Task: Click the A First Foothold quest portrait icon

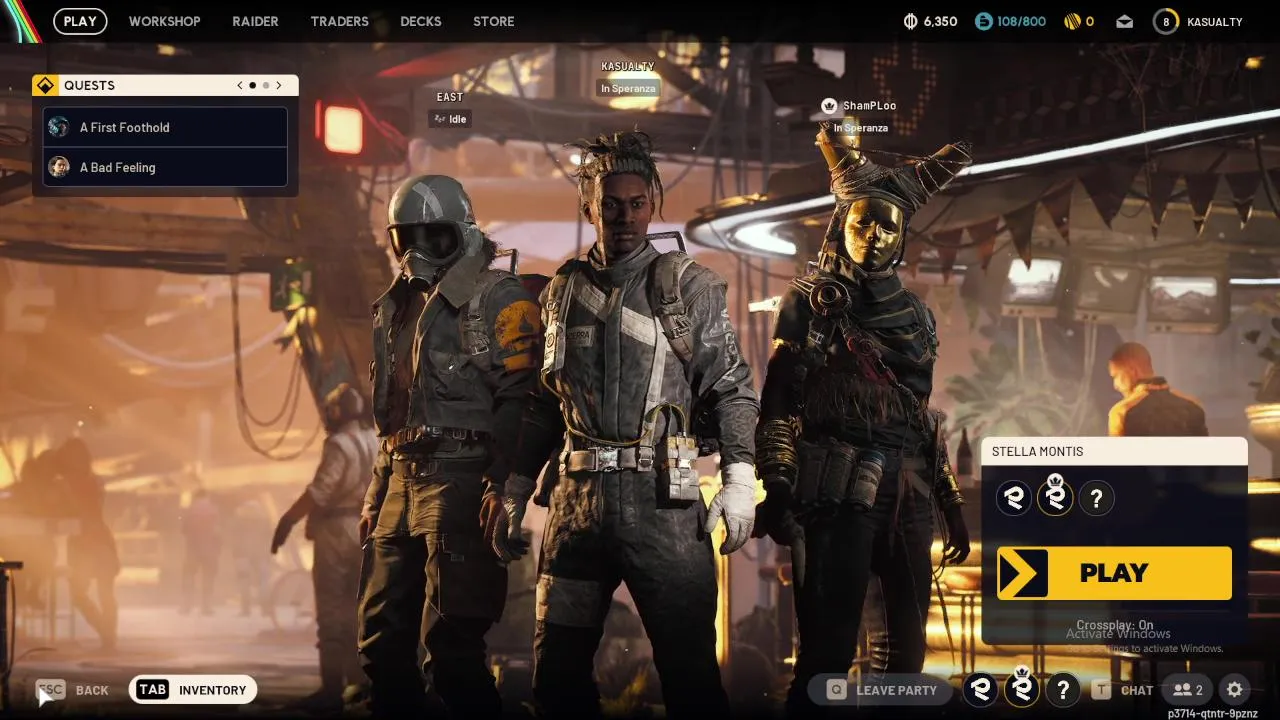Action: pyautogui.click(x=59, y=127)
